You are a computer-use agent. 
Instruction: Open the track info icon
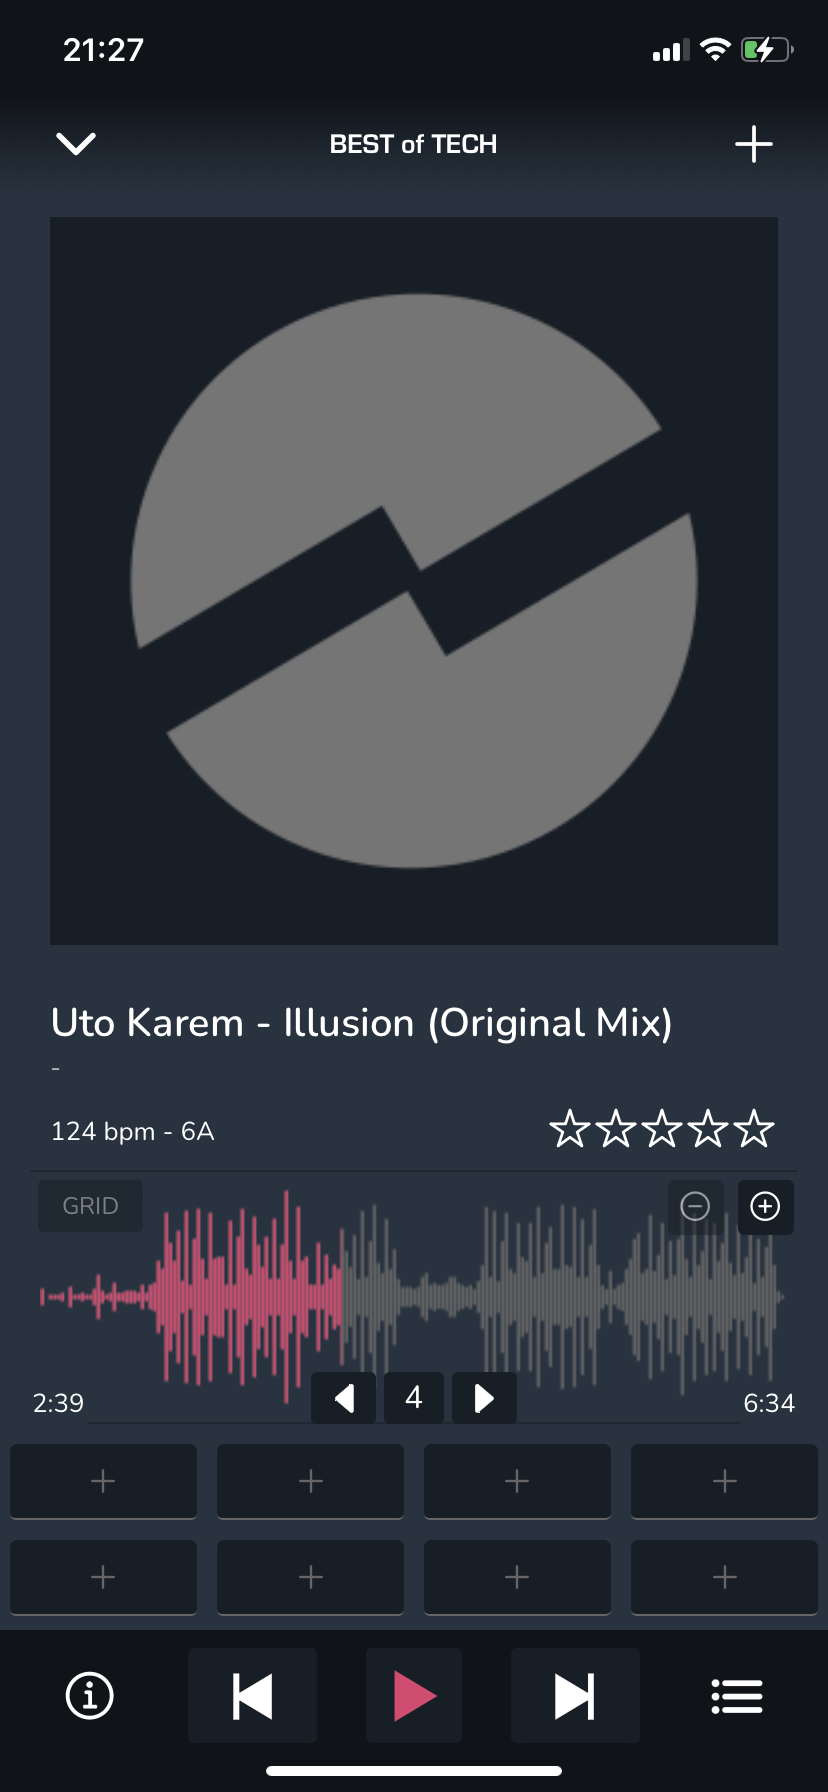(90, 1696)
